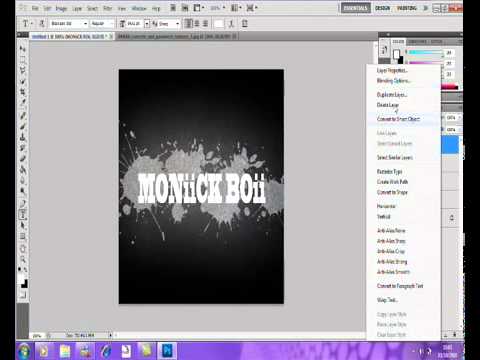Select the Quick Selection tool
This screenshot has width=480, height=360.
click(x=22, y=81)
